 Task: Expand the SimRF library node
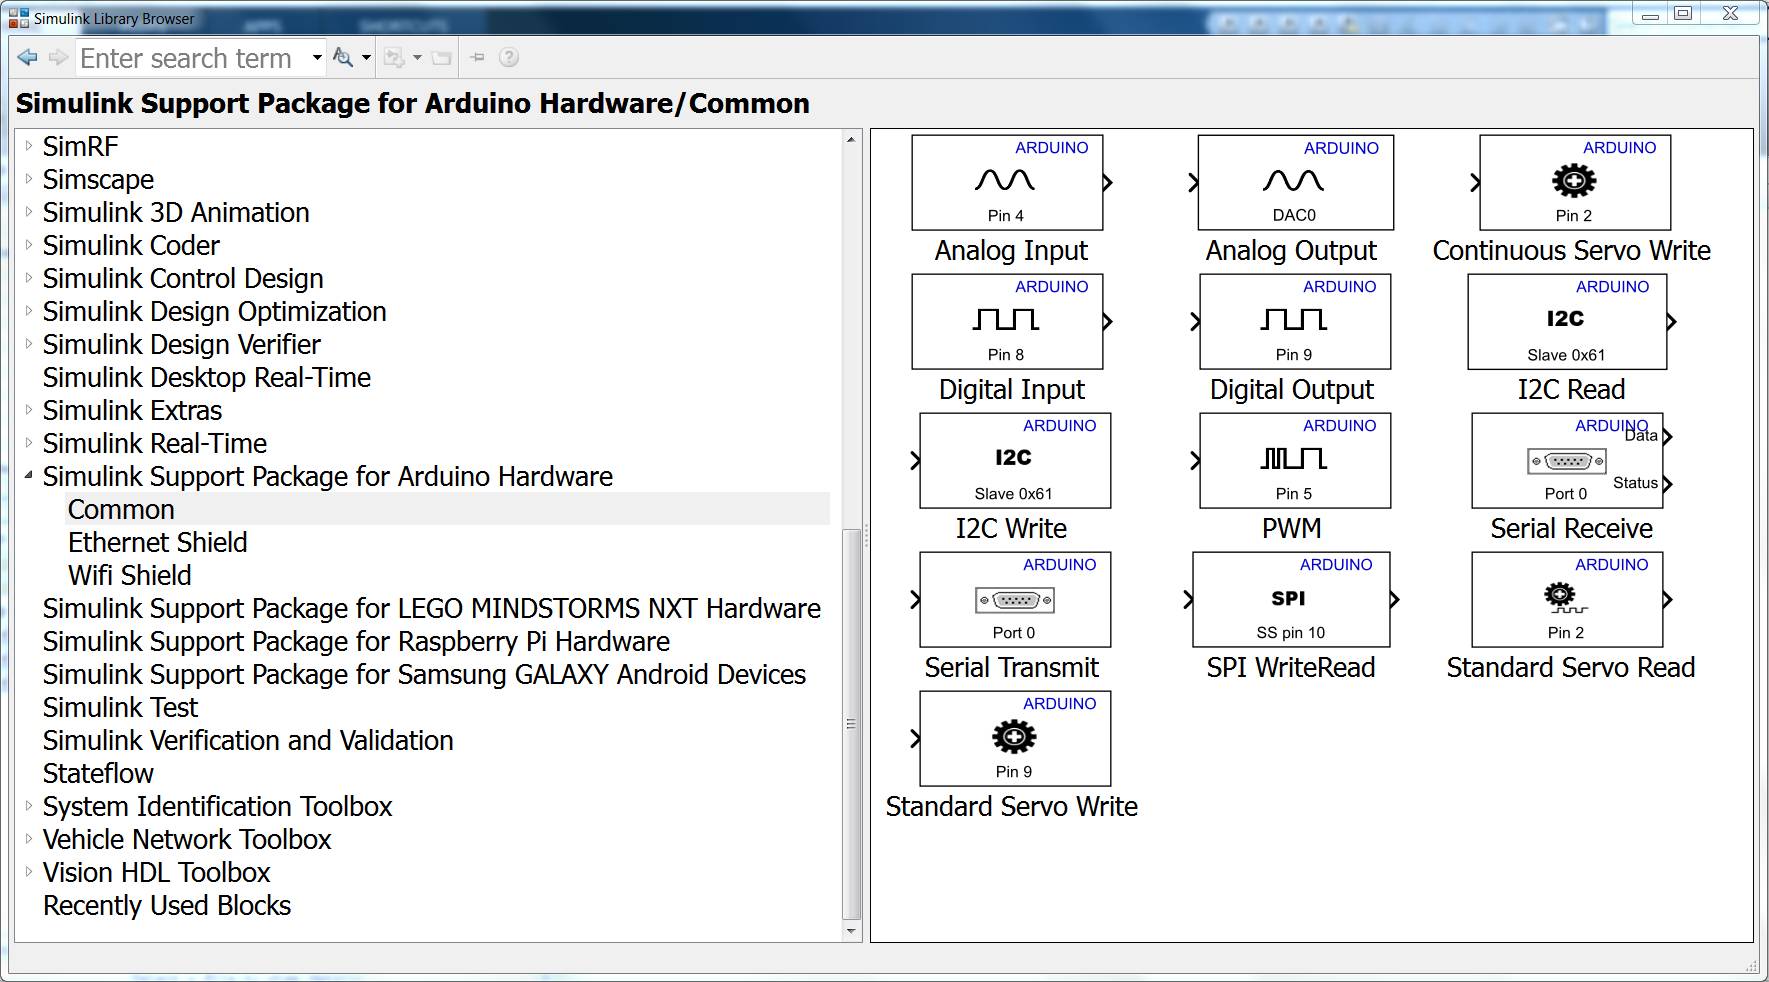click(29, 146)
